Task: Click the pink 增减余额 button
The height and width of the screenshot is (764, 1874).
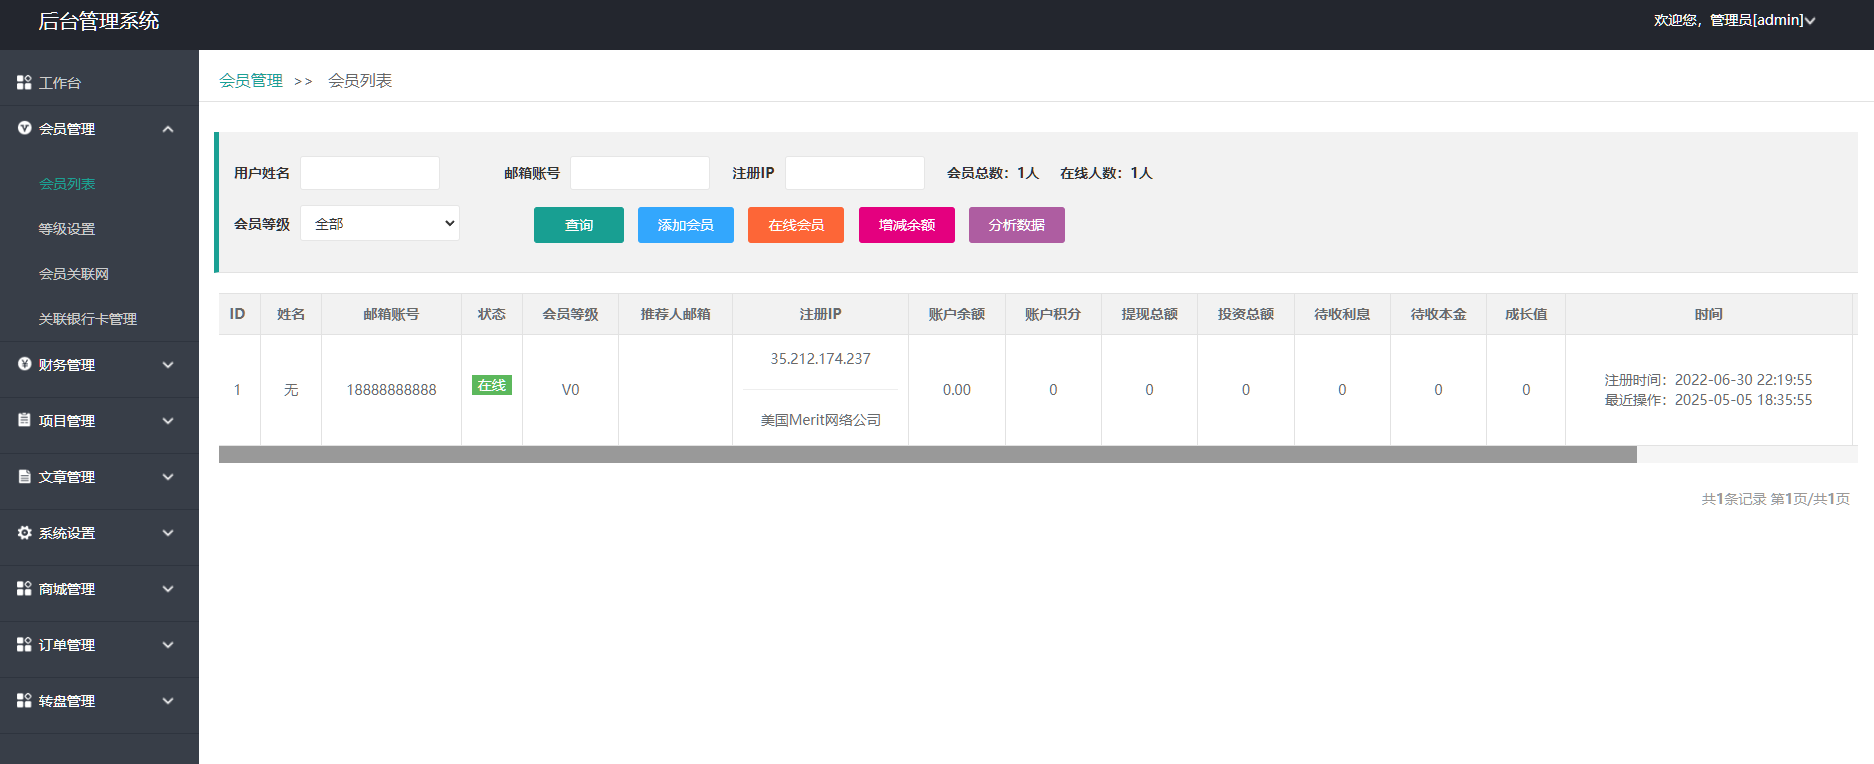Action: tap(906, 225)
